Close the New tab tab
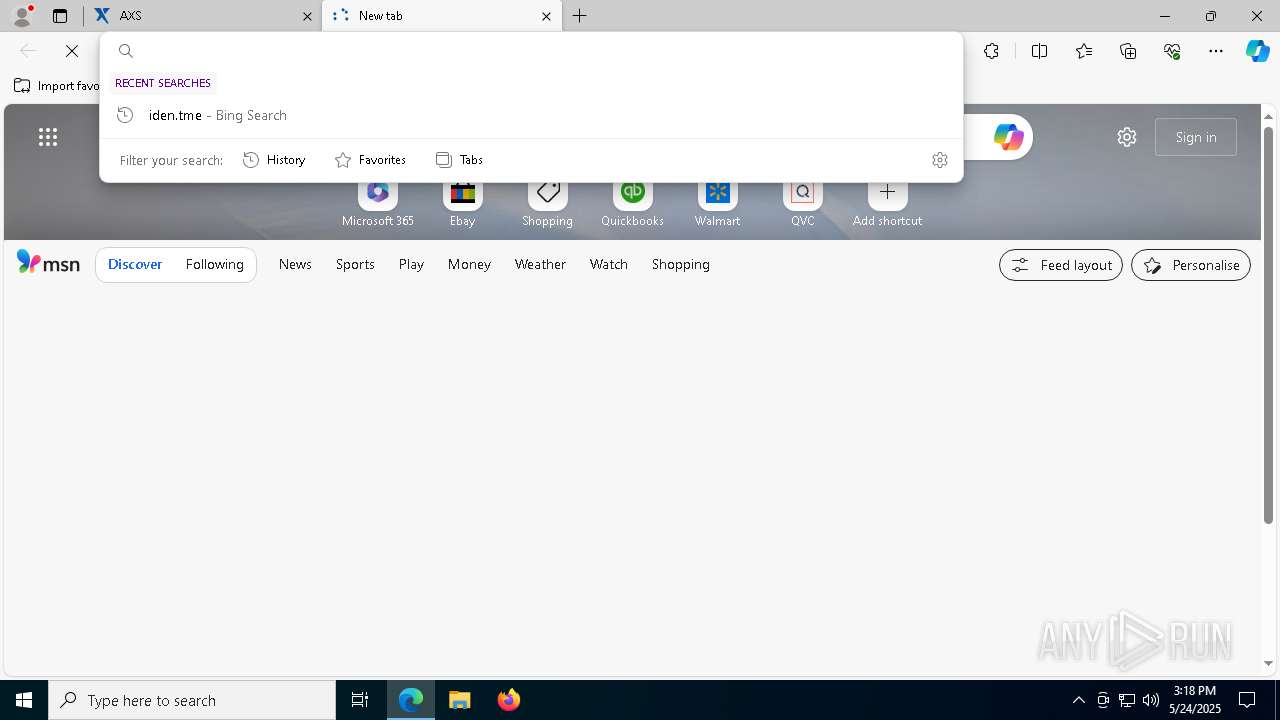 pyautogui.click(x=546, y=16)
